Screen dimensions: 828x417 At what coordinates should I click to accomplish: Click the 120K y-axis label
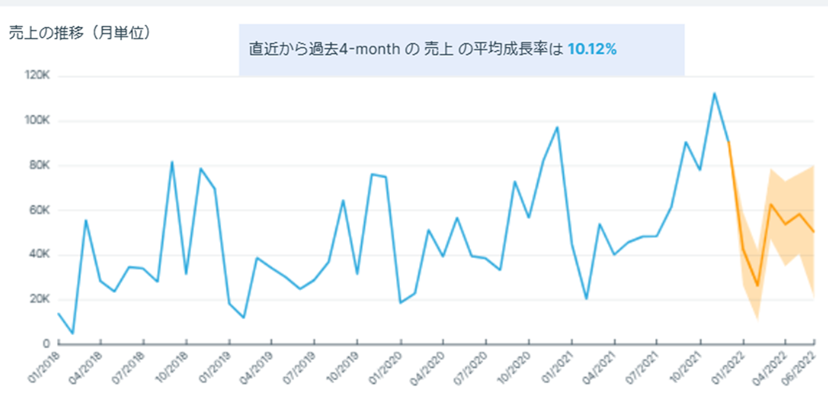tap(37, 77)
